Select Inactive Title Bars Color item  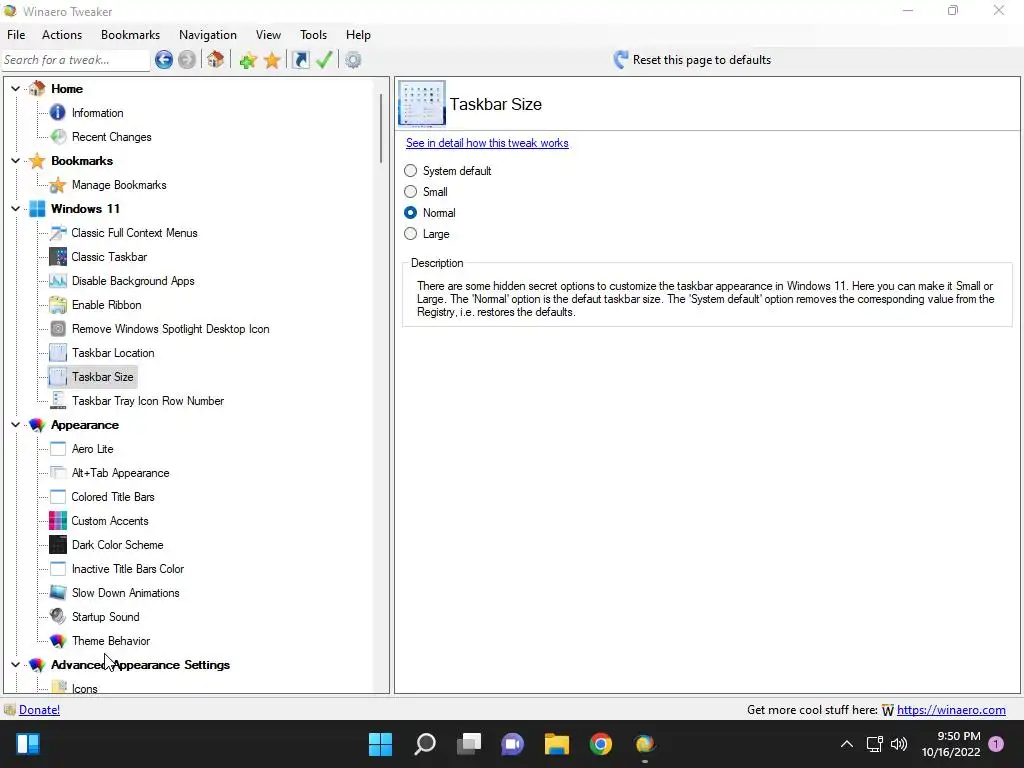pyautogui.click(x=128, y=569)
